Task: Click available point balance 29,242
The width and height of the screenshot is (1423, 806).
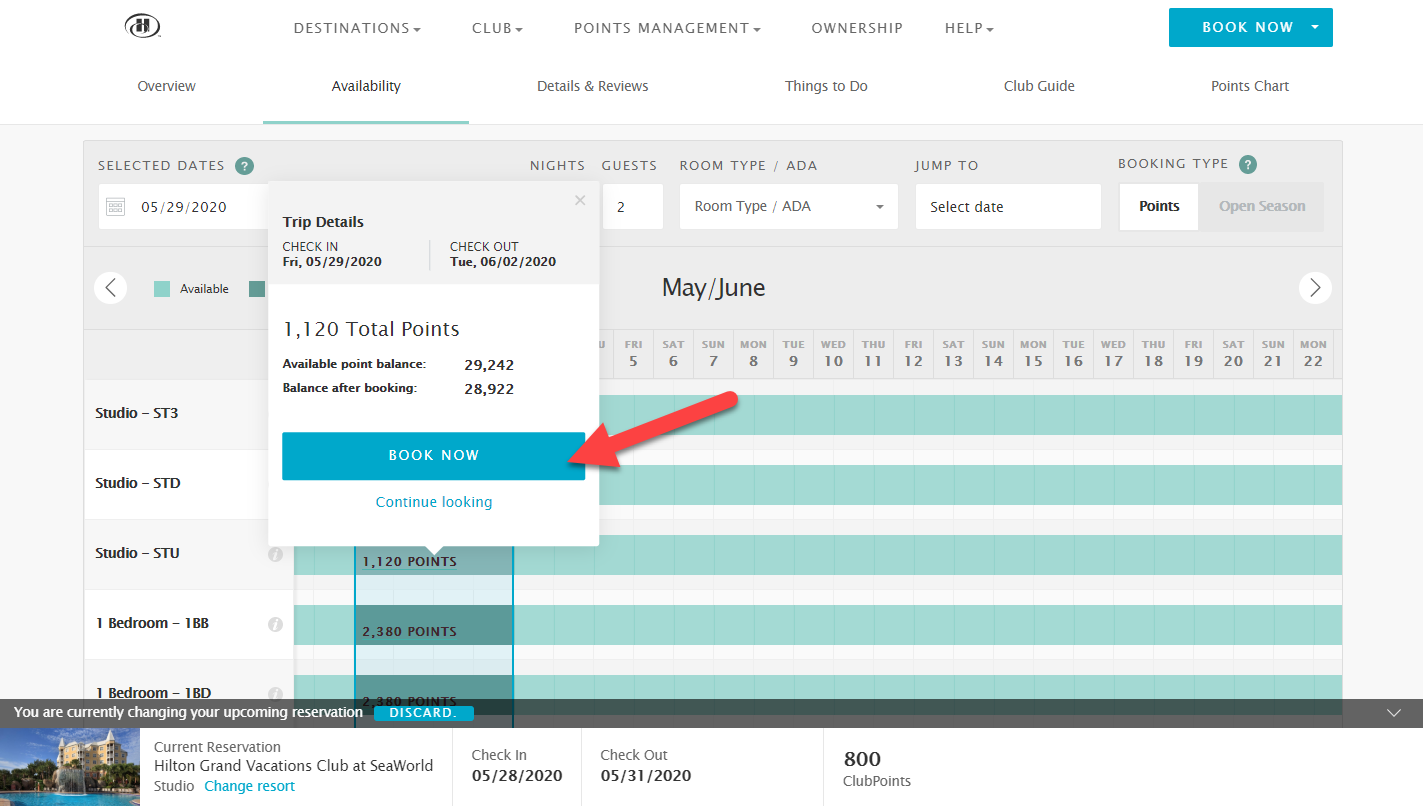Action: point(489,365)
